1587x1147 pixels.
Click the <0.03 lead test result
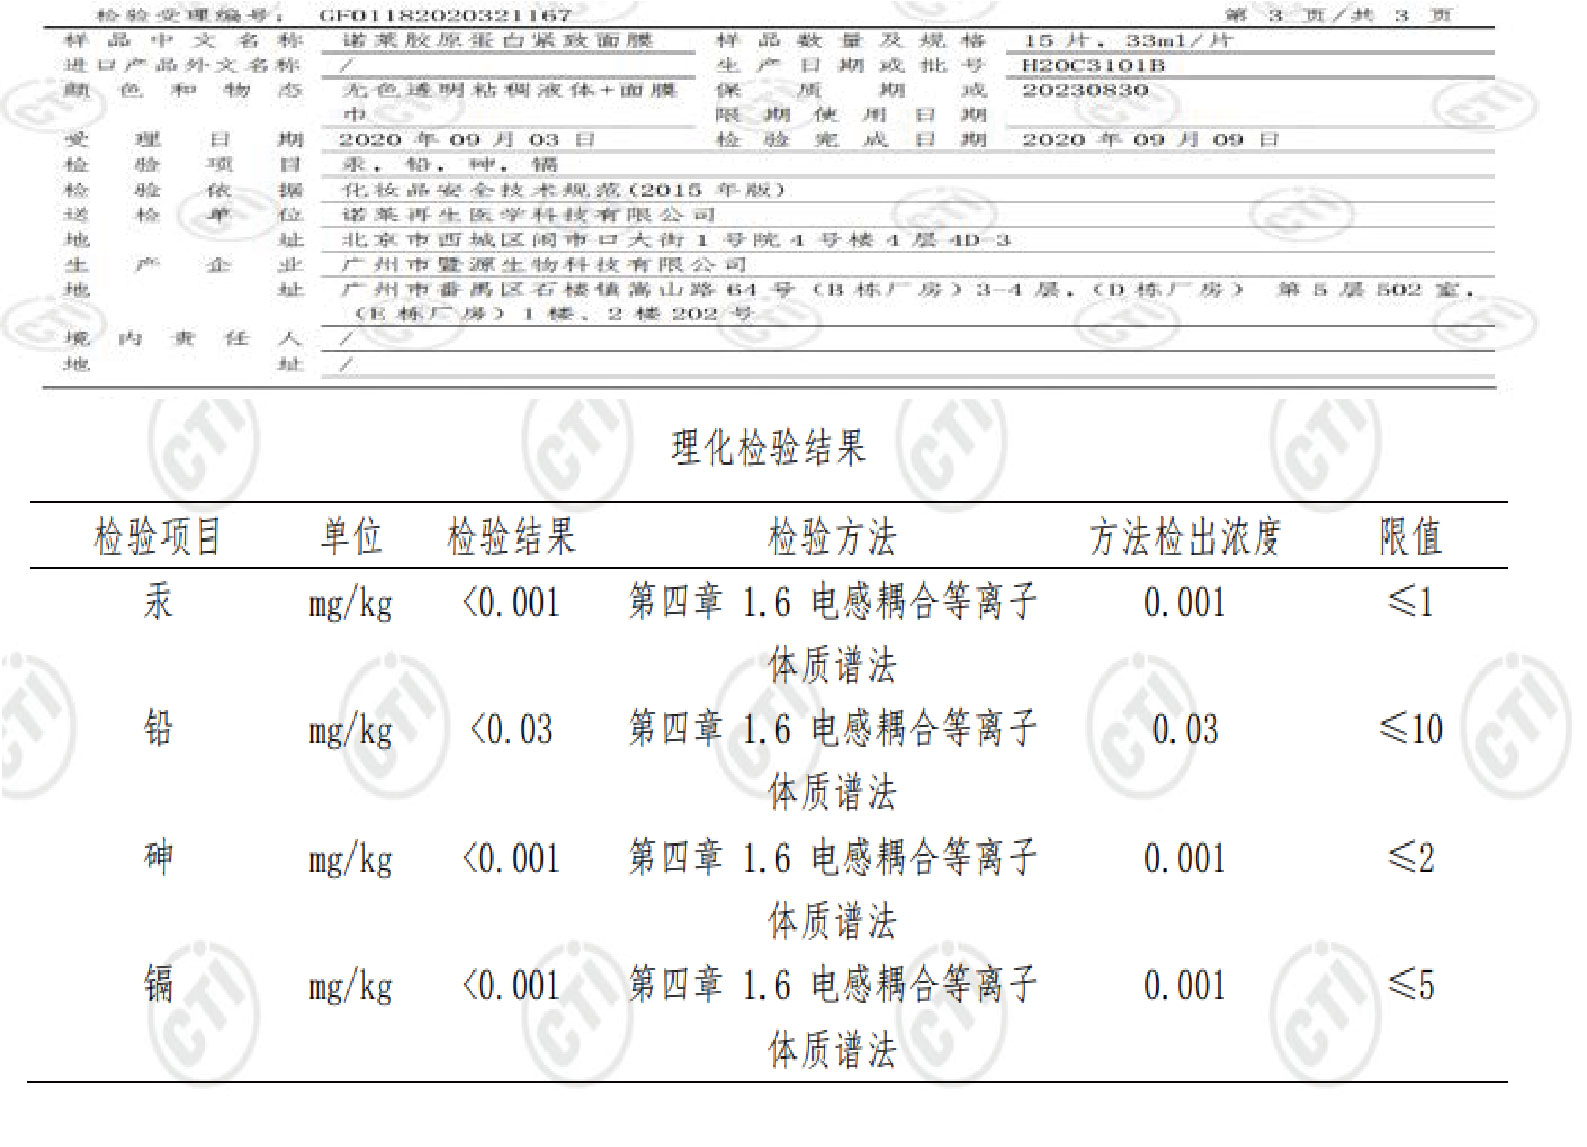[x=511, y=730]
